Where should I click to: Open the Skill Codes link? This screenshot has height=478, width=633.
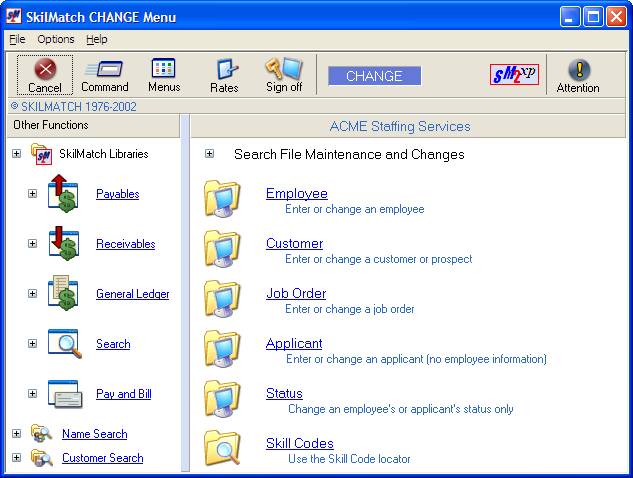tap(300, 443)
